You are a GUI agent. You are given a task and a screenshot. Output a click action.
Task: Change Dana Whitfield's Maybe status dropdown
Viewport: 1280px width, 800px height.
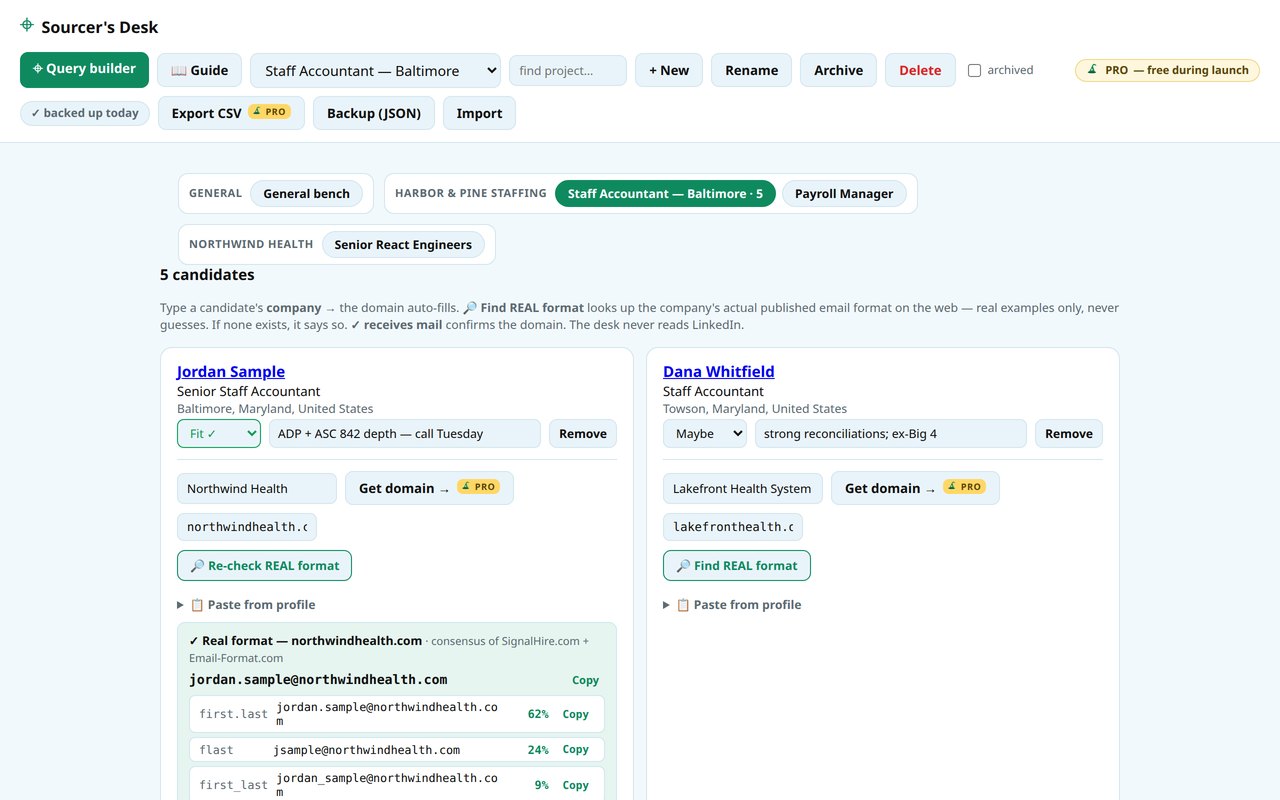(x=705, y=433)
